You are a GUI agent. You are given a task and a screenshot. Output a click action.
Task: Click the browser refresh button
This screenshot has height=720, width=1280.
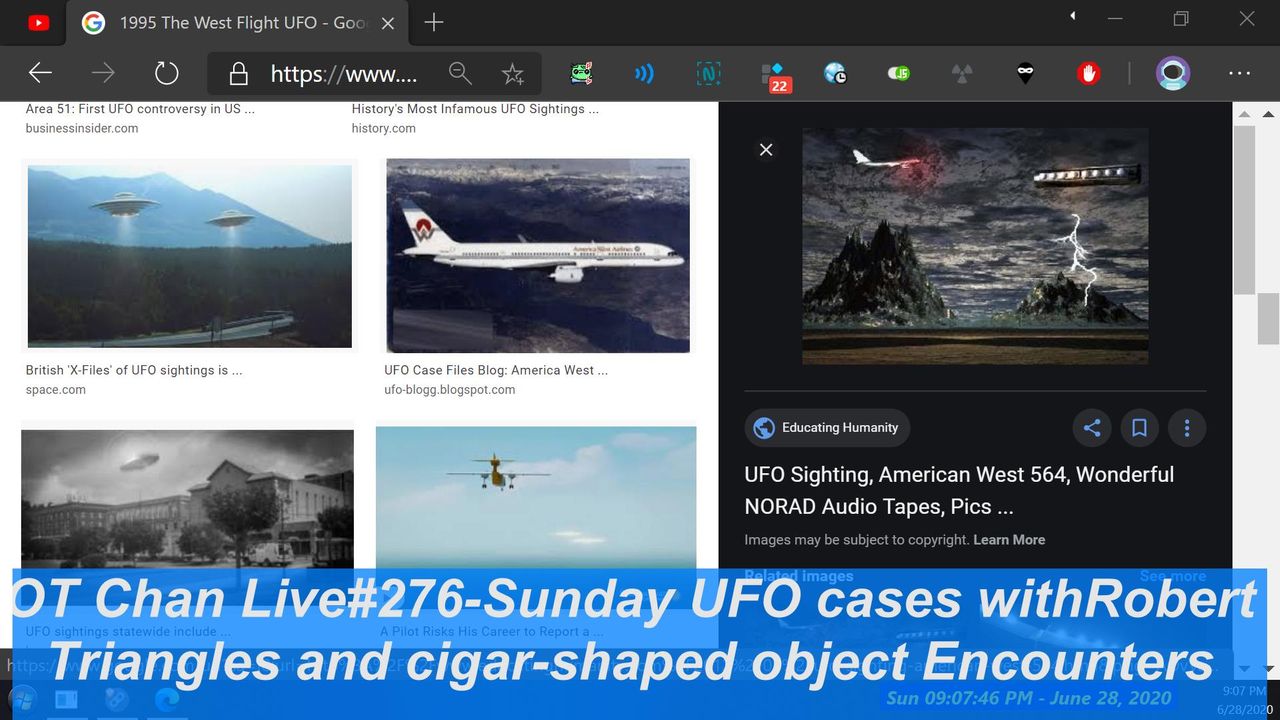pos(166,73)
